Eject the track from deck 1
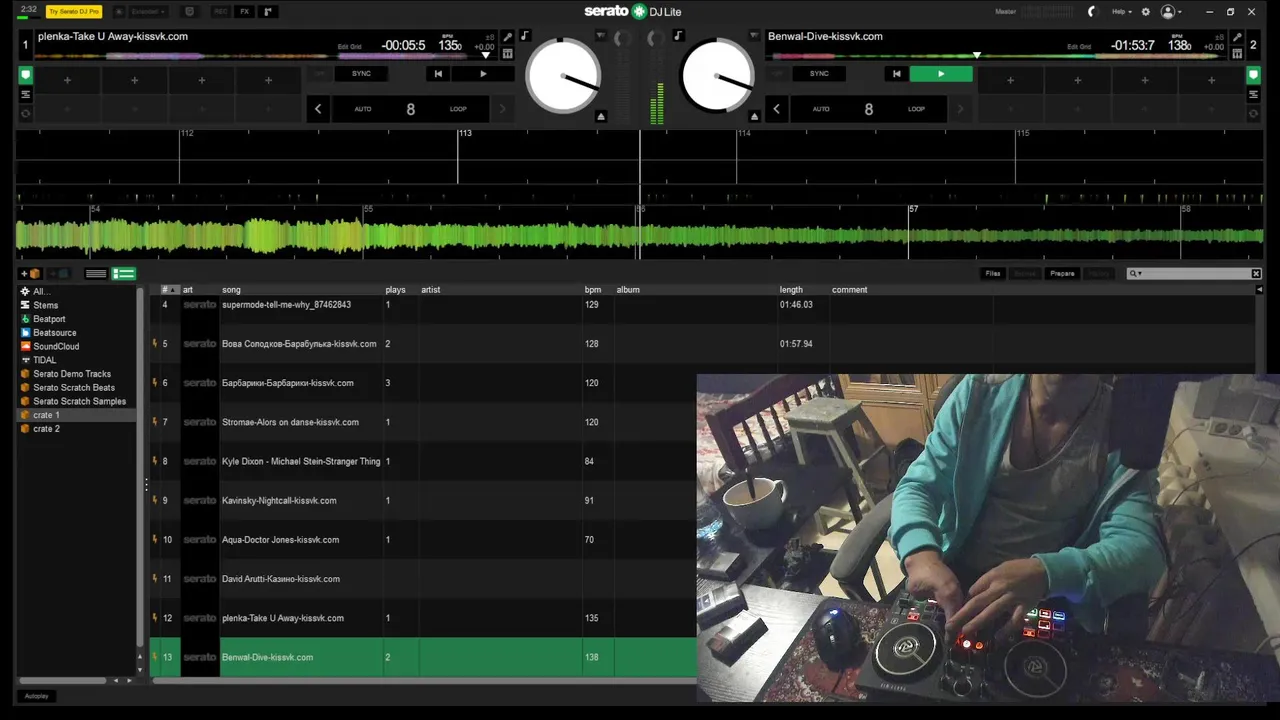The height and width of the screenshot is (720, 1280). point(601,116)
